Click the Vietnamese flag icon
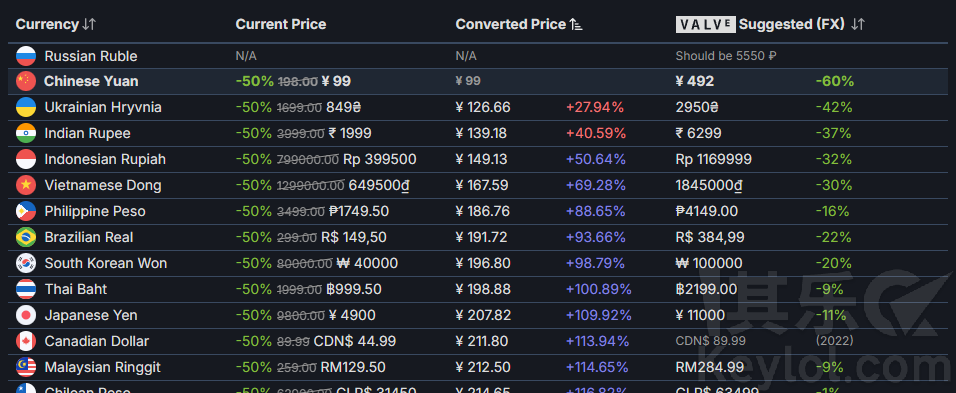The image size is (956, 393). (26, 185)
